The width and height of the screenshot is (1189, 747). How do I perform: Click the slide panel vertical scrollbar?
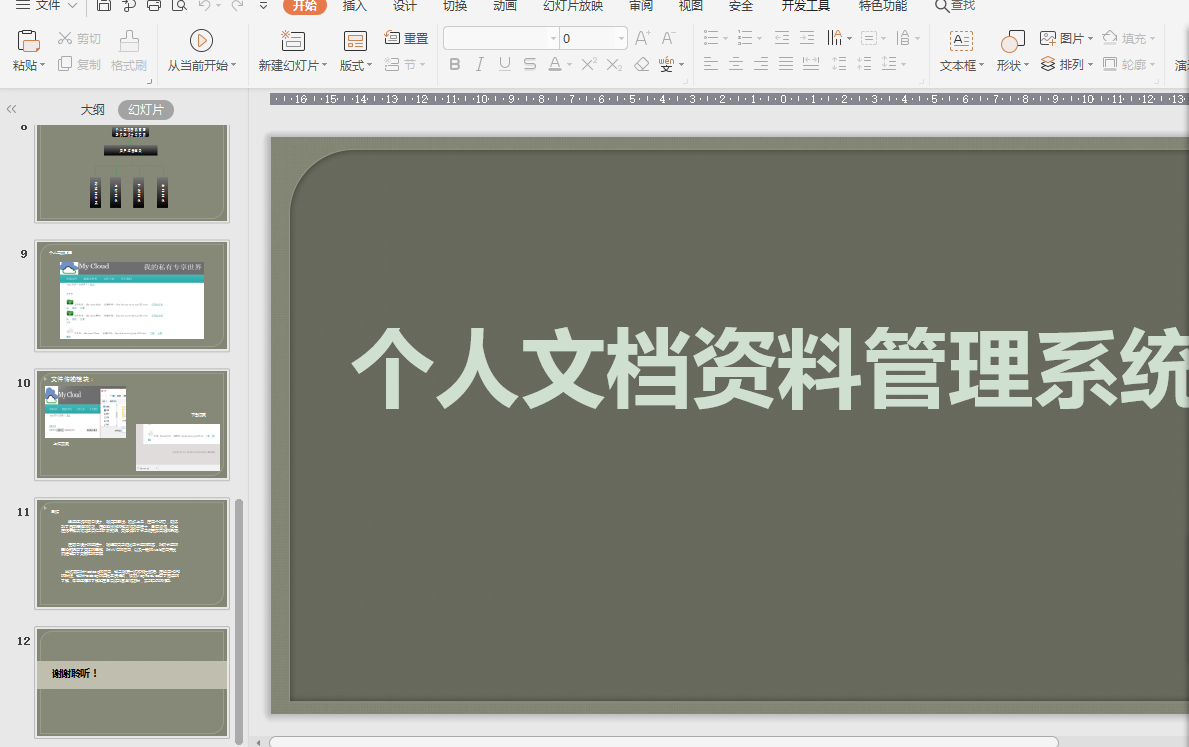coord(240,622)
